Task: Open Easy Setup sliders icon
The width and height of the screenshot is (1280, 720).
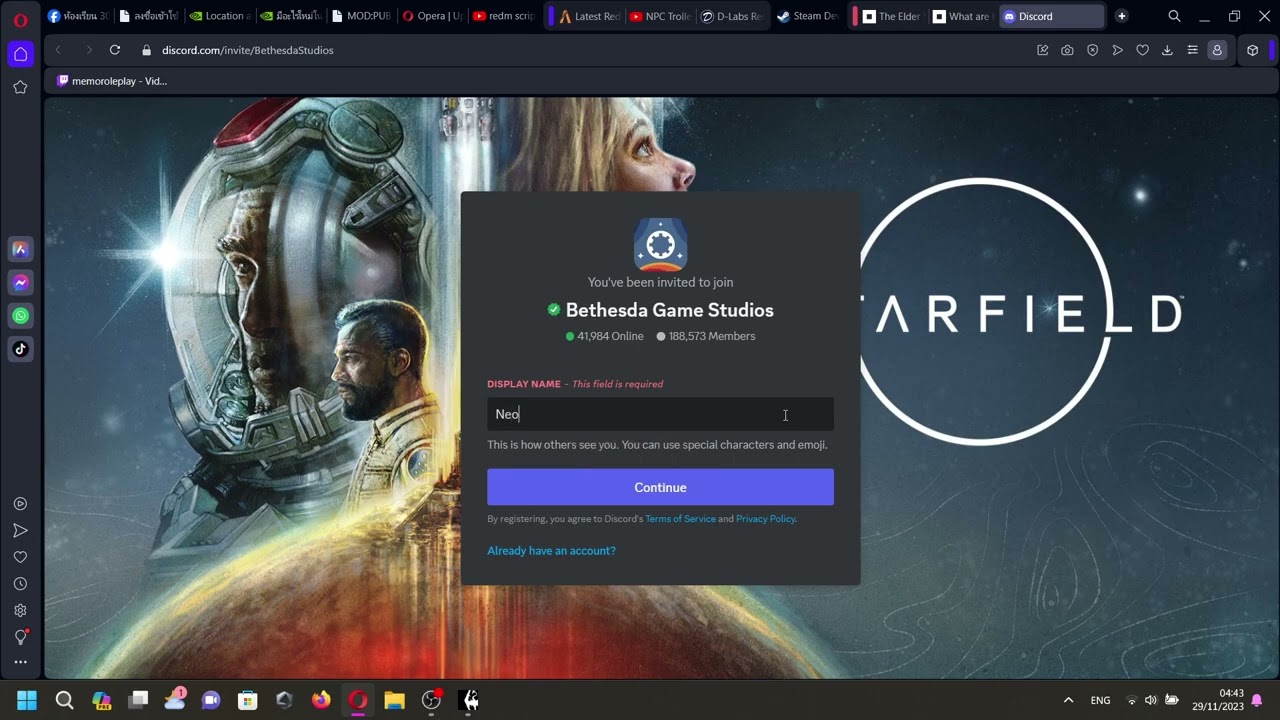Action: [1192, 50]
